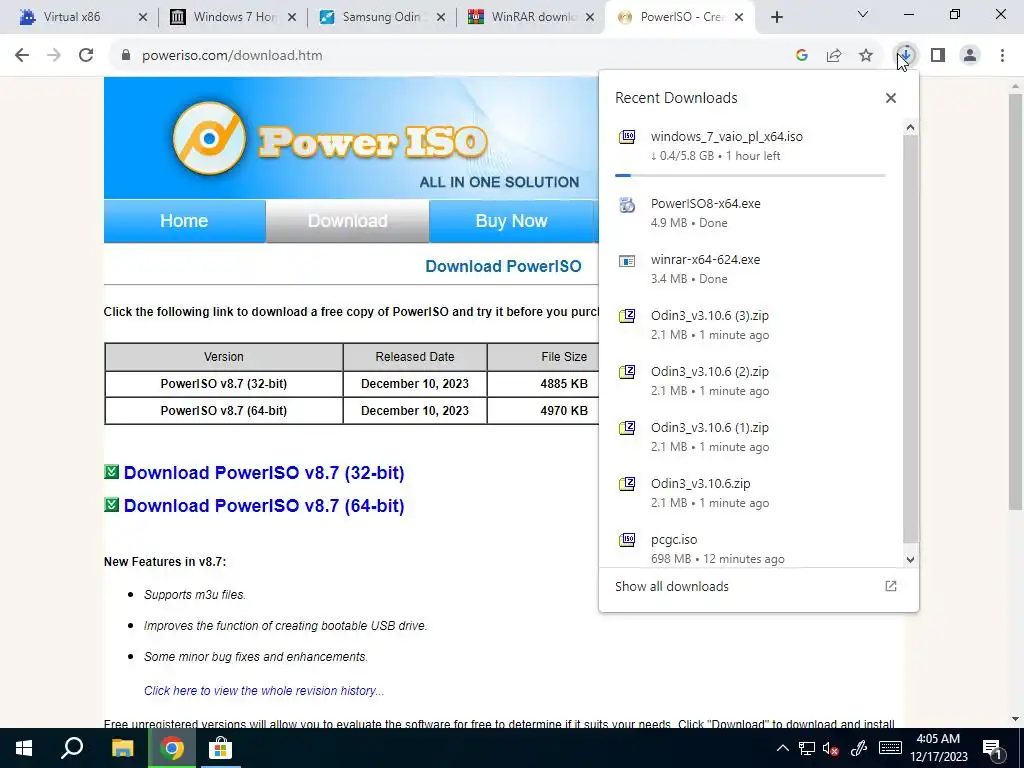Click the Google icon in address bar
Viewport: 1024px width, 768px height.
coord(802,56)
